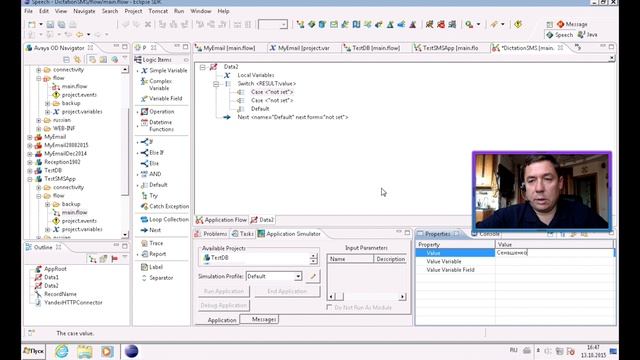Select the Else If logic item

152,153
